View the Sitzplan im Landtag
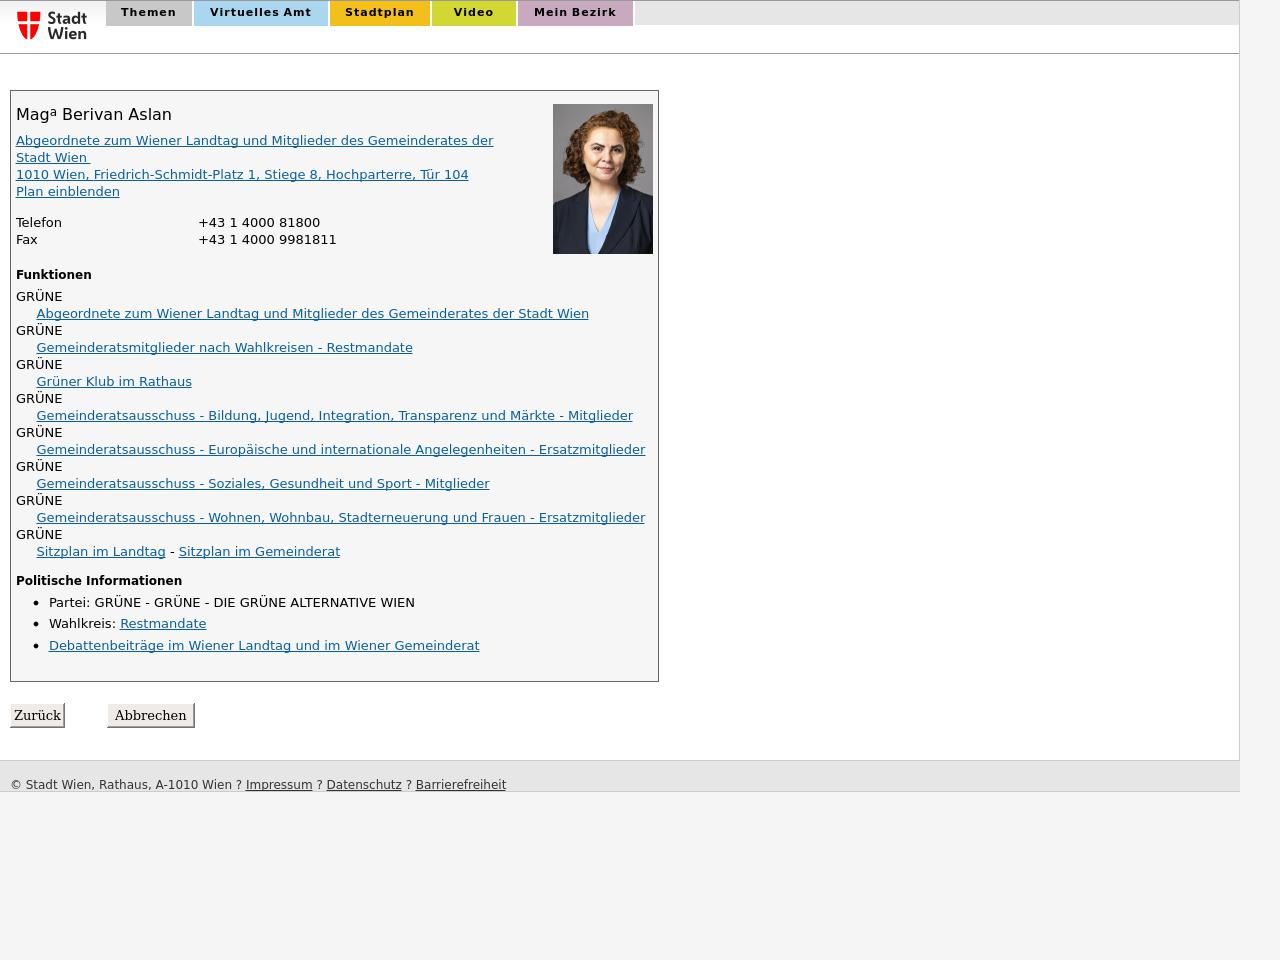1280x960 pixels. [x=101, y=552]
